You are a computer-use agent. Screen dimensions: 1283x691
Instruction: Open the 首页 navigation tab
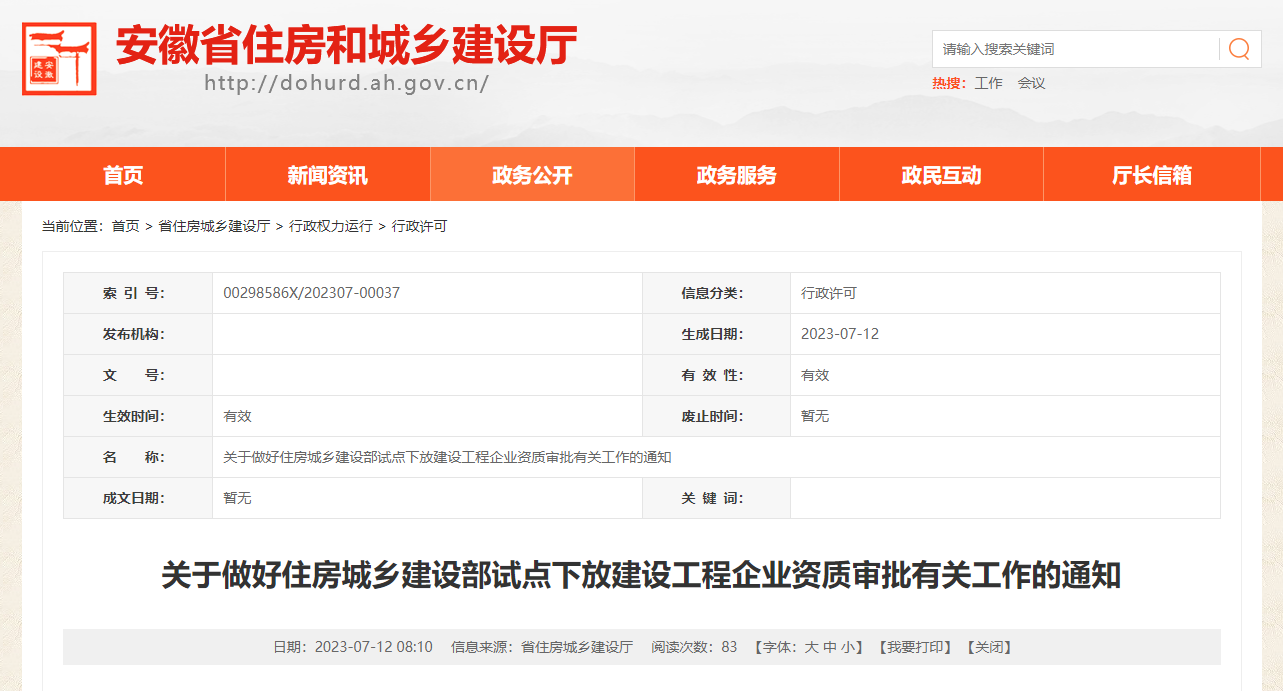[123, 175]
